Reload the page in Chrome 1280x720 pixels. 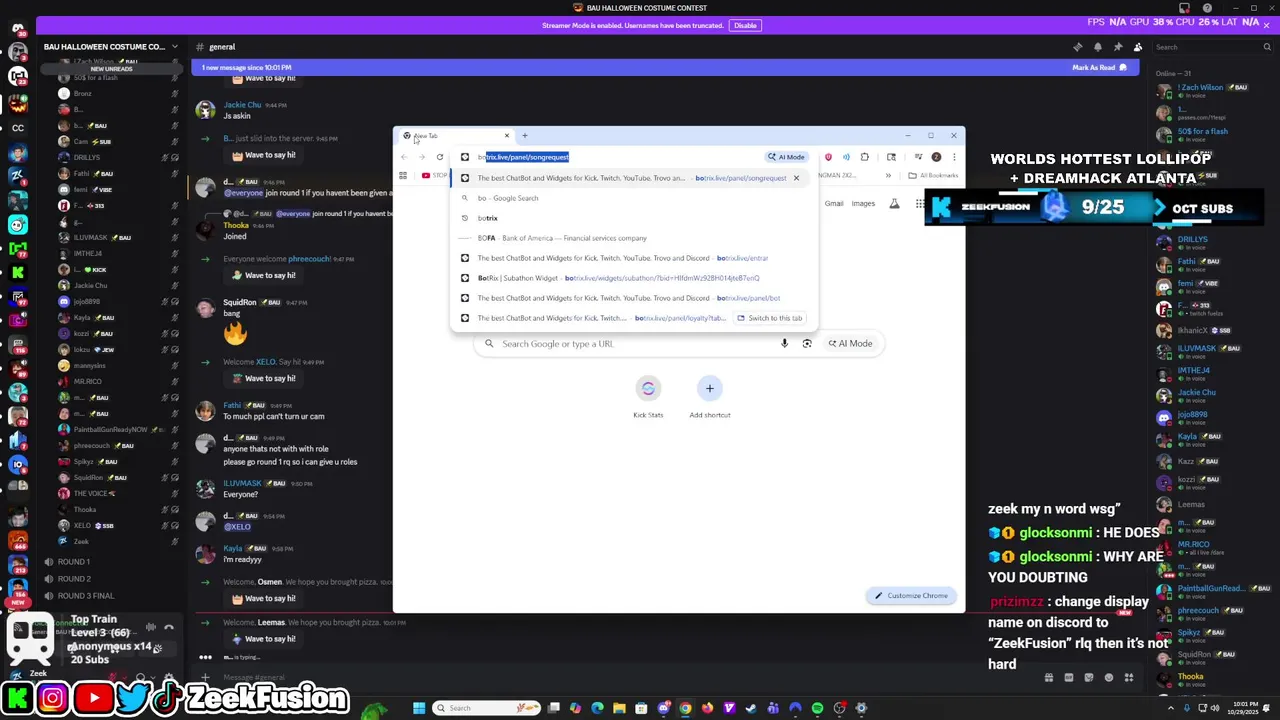click(440, 157)
